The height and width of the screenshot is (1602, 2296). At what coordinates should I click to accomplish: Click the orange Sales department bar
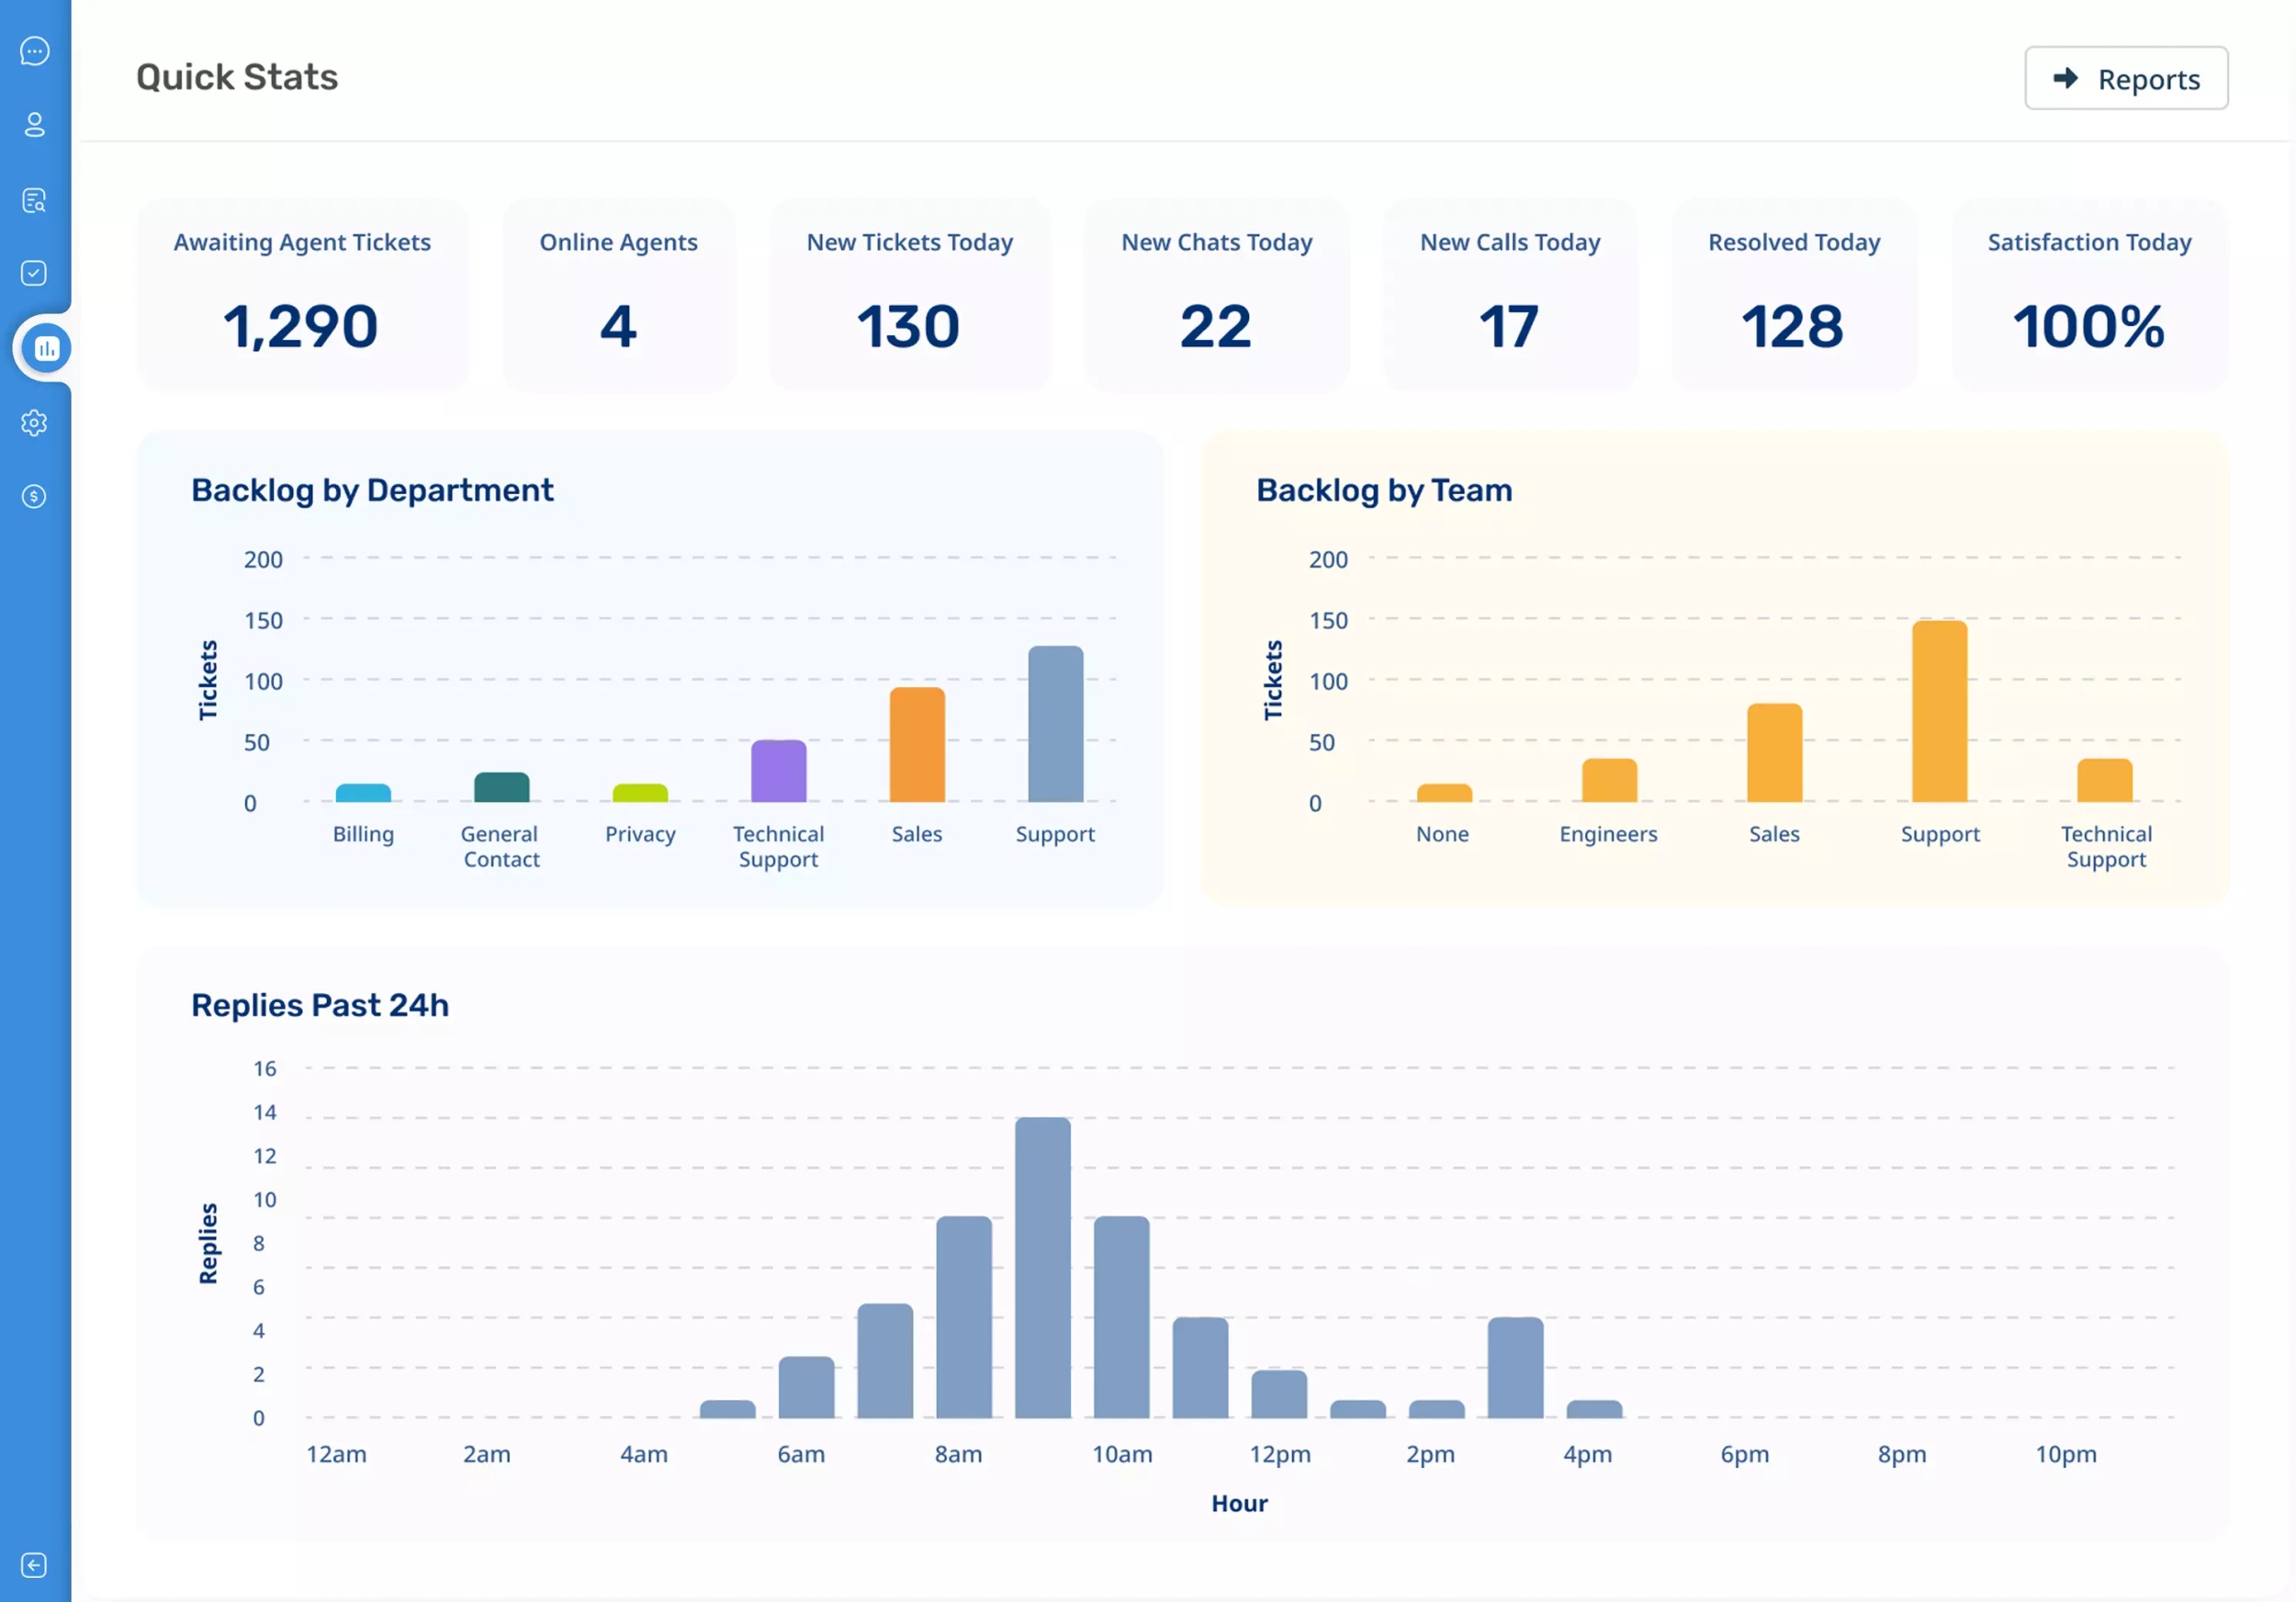(917, 745)
